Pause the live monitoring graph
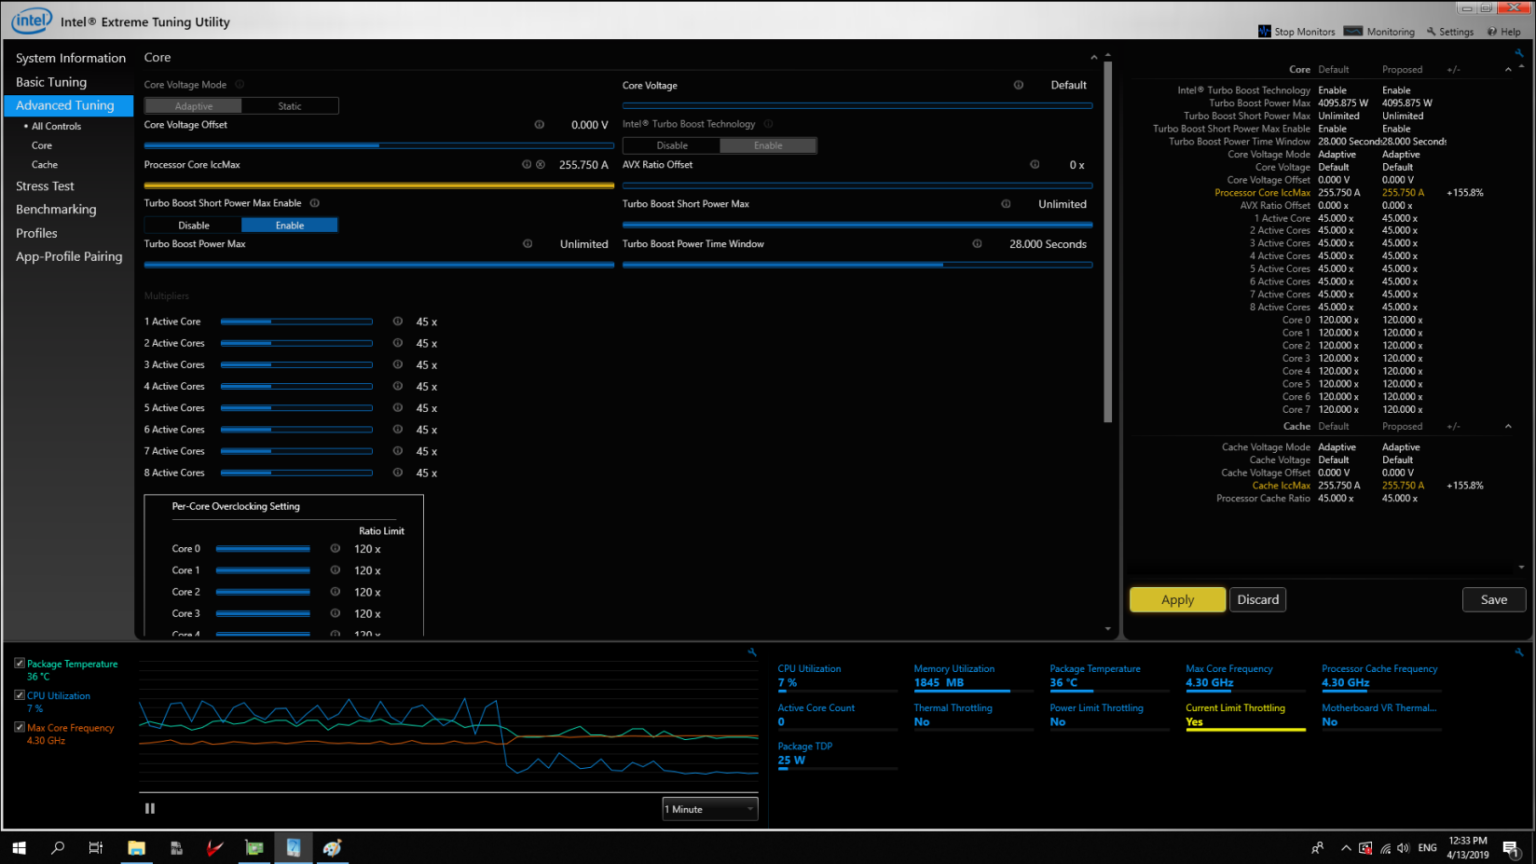 (x=149, y=808)
